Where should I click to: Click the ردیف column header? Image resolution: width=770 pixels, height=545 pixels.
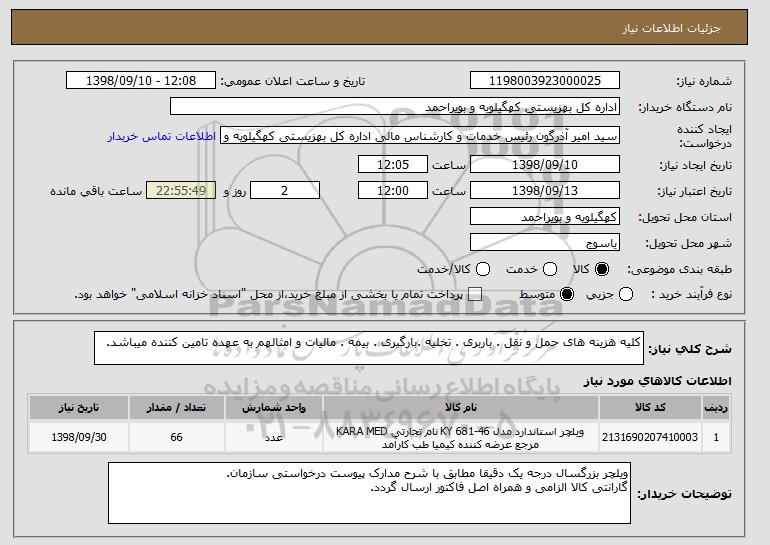(x=716, y=408)
